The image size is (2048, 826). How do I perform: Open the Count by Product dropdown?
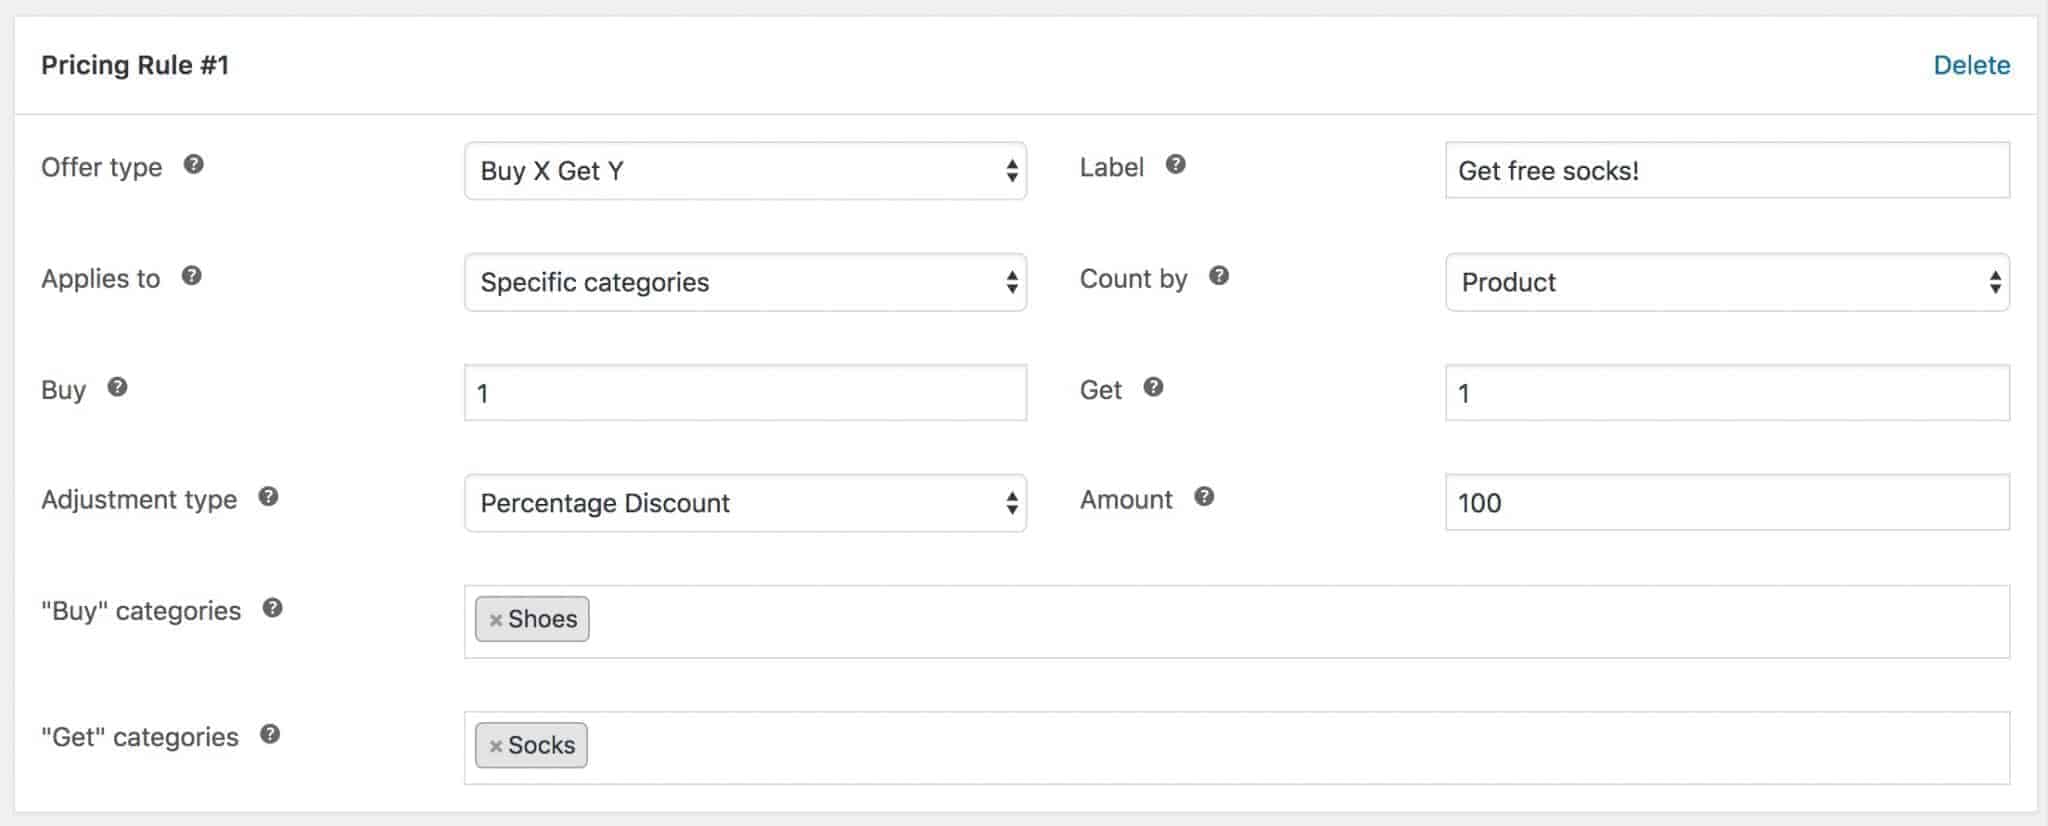[x=1727, y=282]
